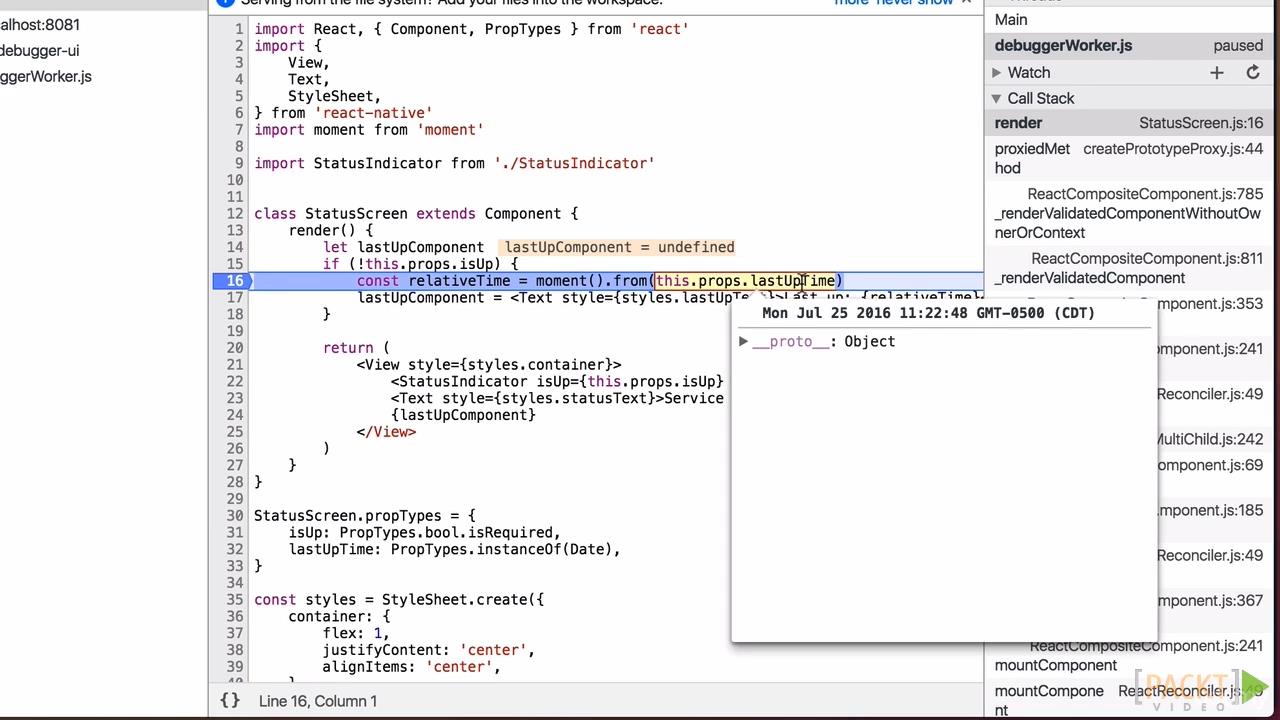
Task: Open ReactCompositeComponent.js:811 source link
Action: point(1147,258)
